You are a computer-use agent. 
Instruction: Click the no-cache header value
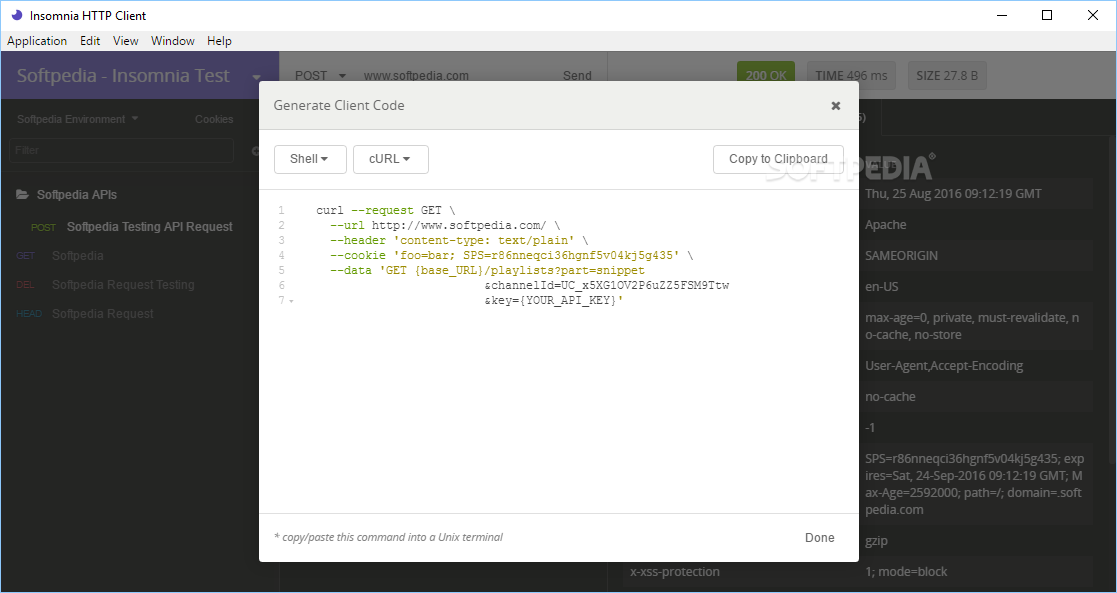[890, 396]
